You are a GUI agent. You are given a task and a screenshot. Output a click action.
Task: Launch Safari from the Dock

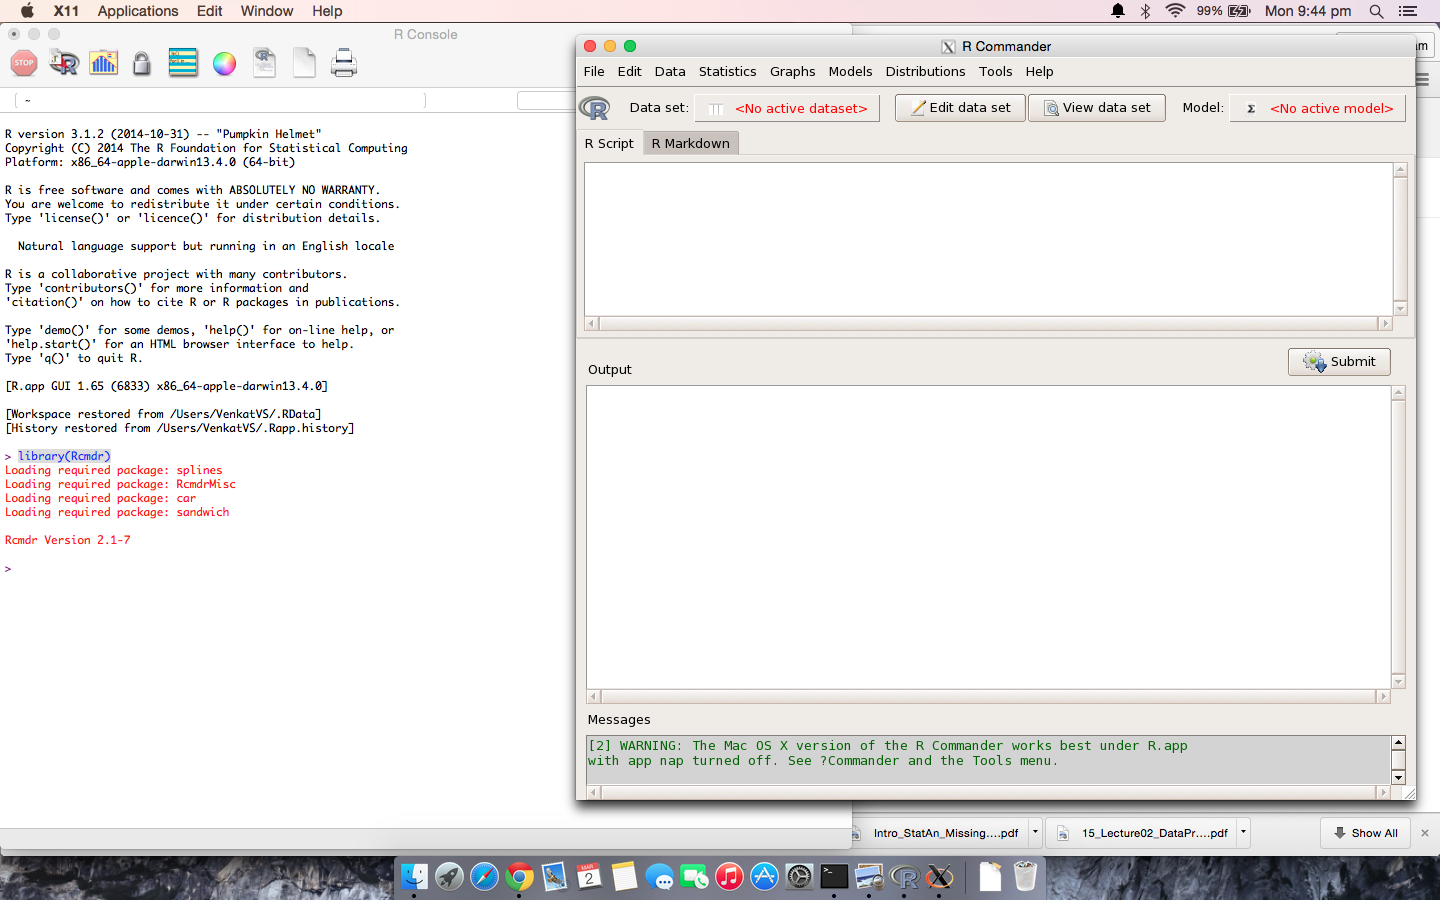pyautogui.click(x=484, y=877)
